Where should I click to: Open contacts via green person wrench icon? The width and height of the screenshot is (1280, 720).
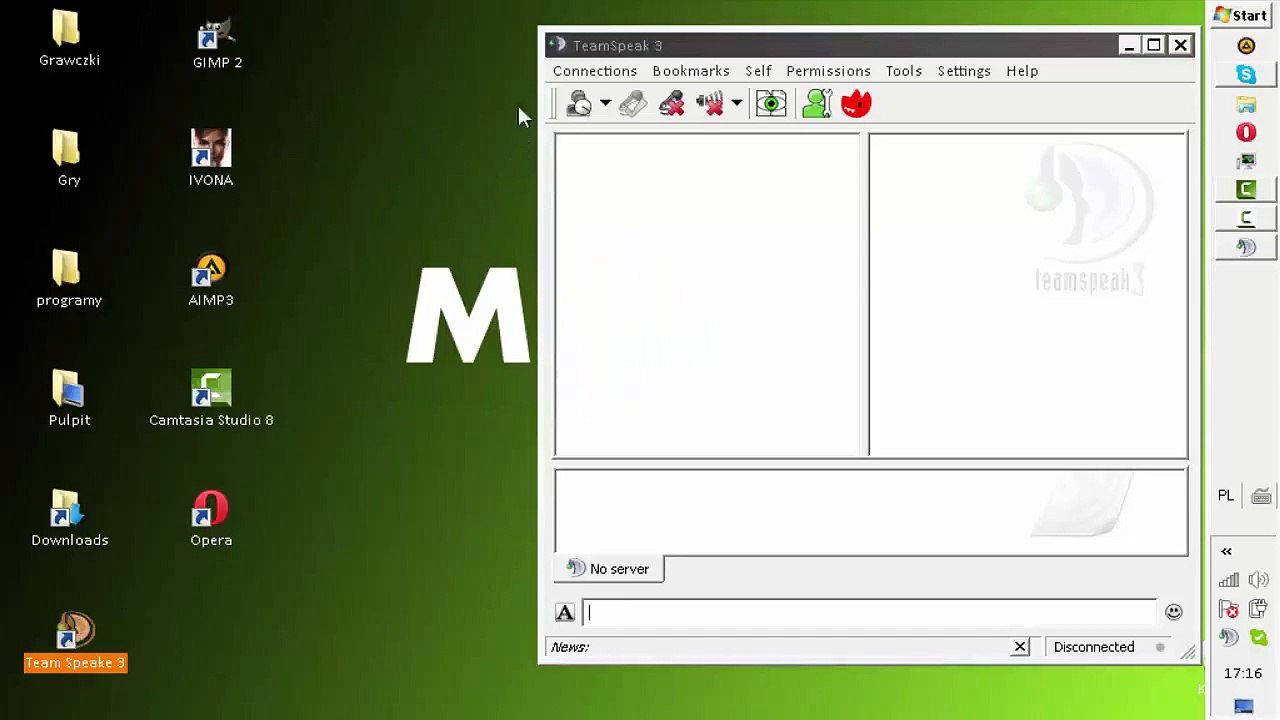click(817, 104)
